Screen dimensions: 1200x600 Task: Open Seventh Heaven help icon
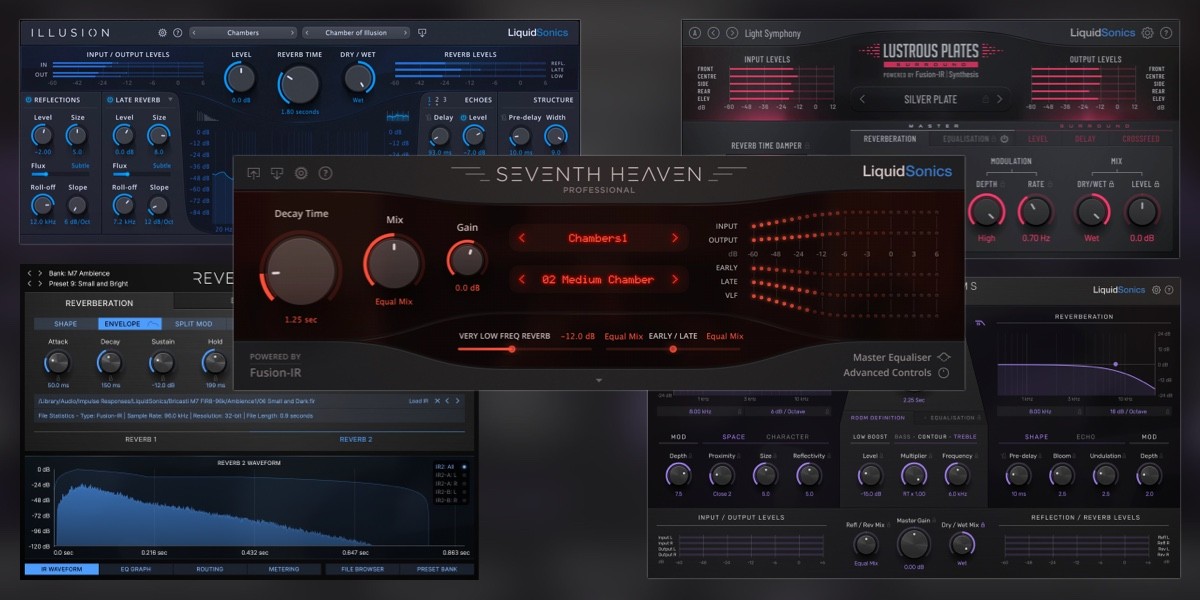click(325, 173)
